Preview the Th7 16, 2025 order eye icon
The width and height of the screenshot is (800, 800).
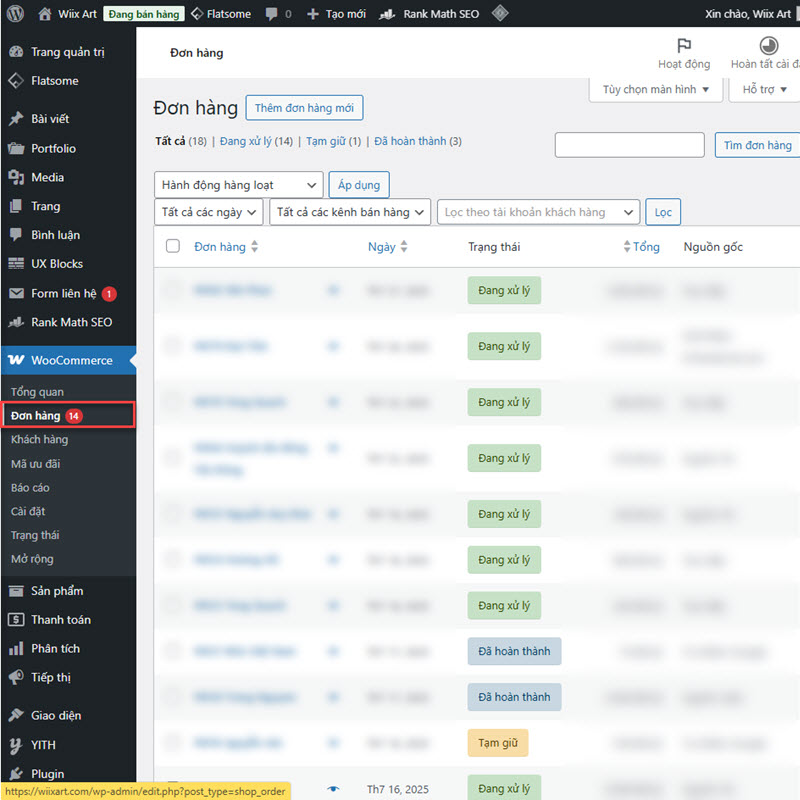(333, 789)
